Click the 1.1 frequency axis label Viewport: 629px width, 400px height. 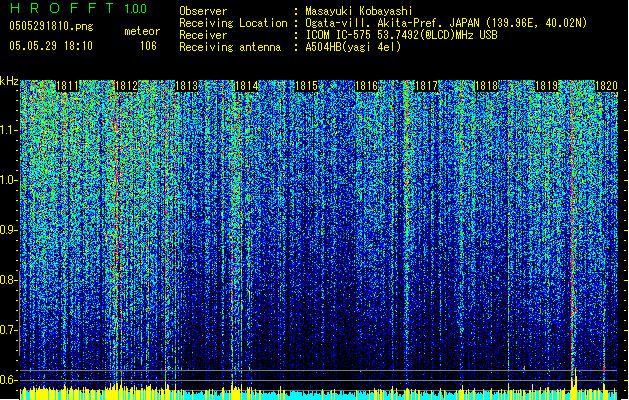pos(9,130)
